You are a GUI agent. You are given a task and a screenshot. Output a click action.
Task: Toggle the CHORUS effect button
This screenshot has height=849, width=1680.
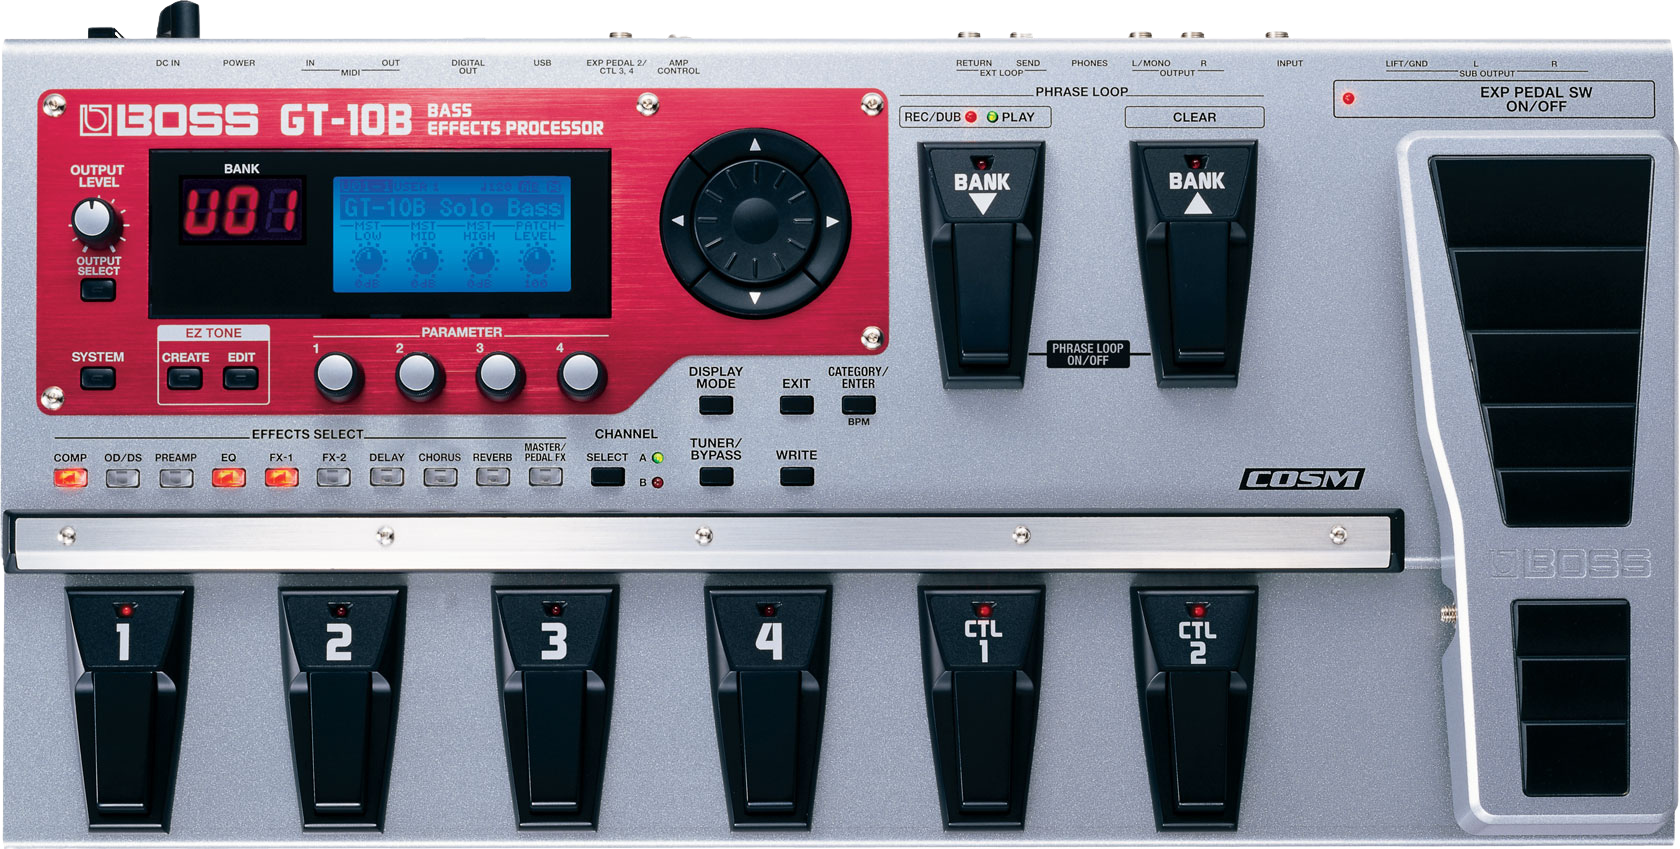(x=440, y=478)
